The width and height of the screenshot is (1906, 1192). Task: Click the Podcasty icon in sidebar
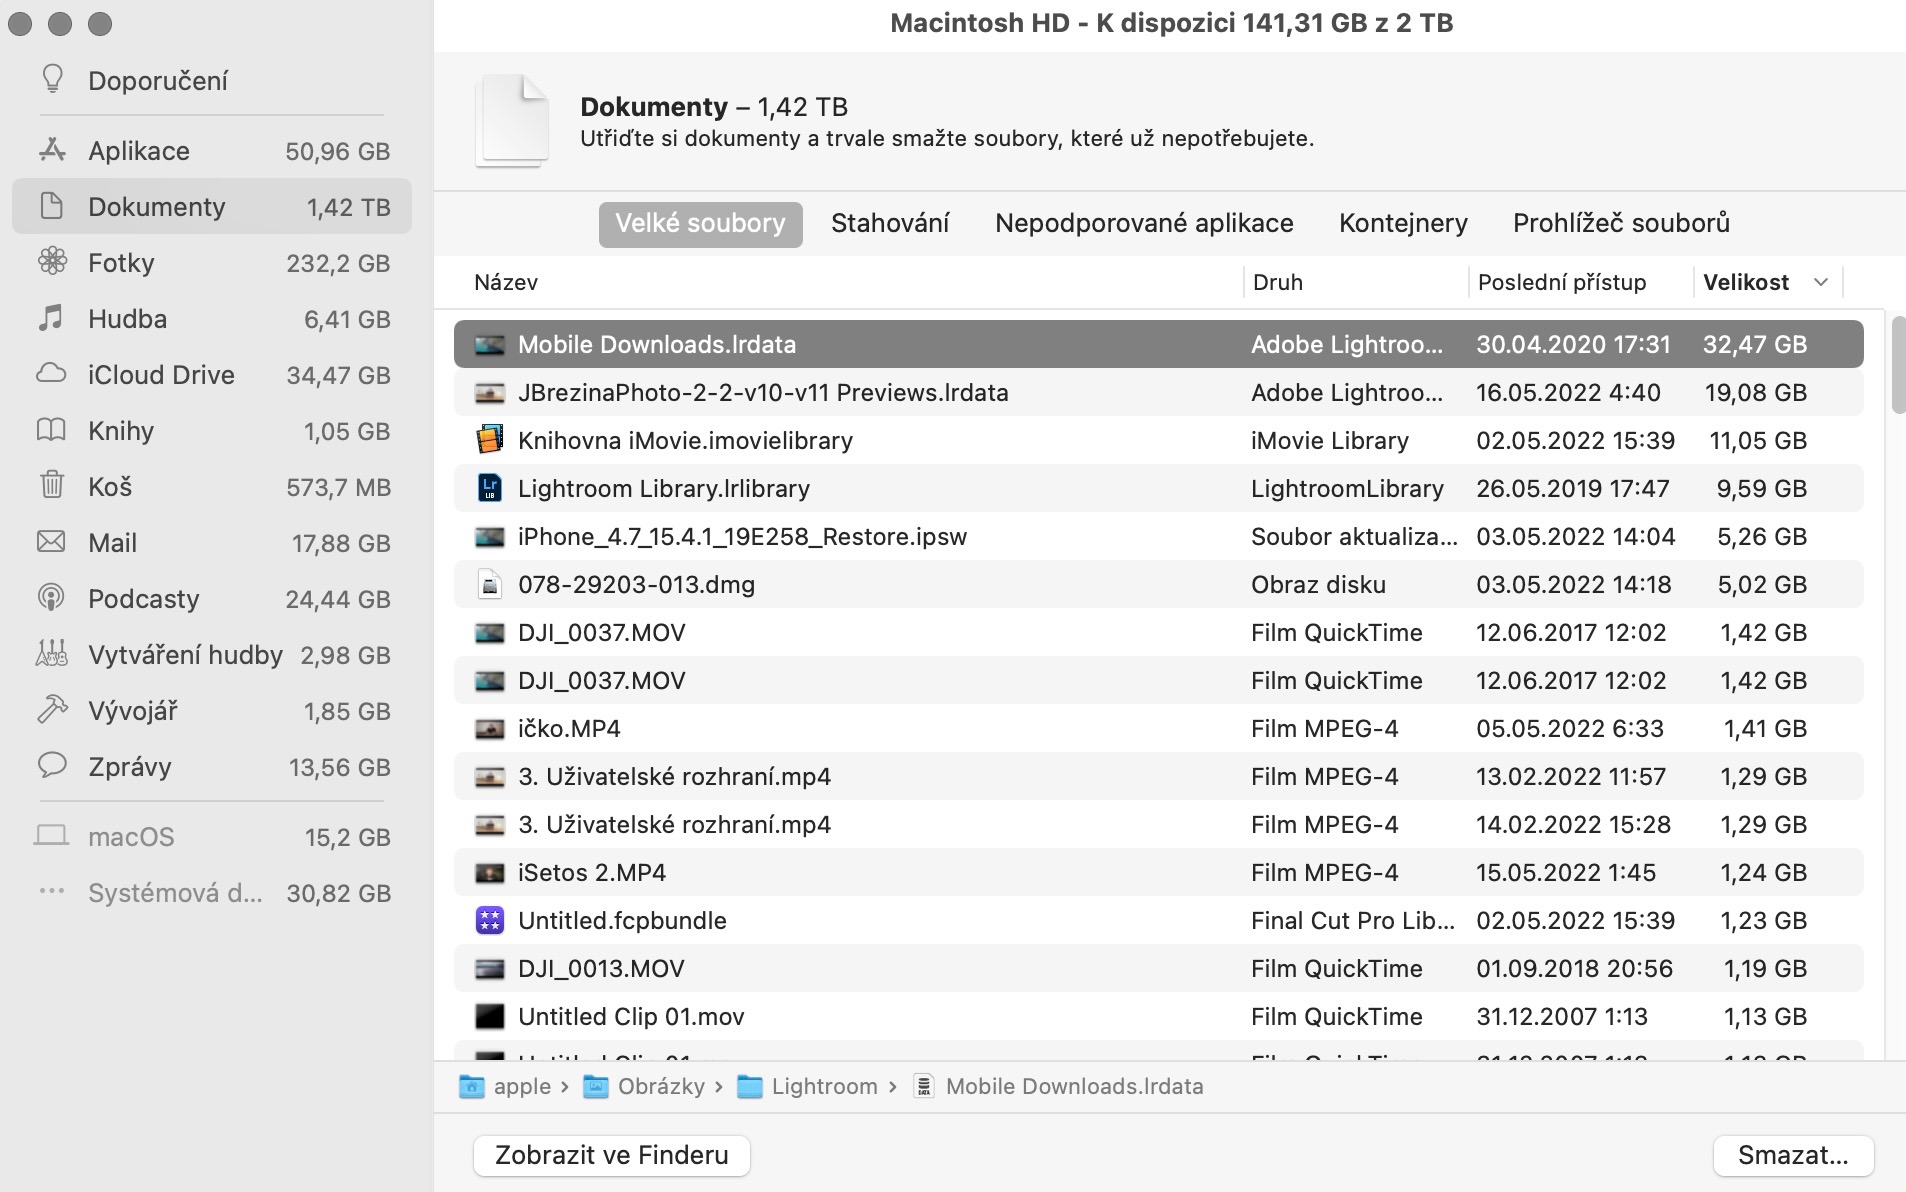pos(52,599)
